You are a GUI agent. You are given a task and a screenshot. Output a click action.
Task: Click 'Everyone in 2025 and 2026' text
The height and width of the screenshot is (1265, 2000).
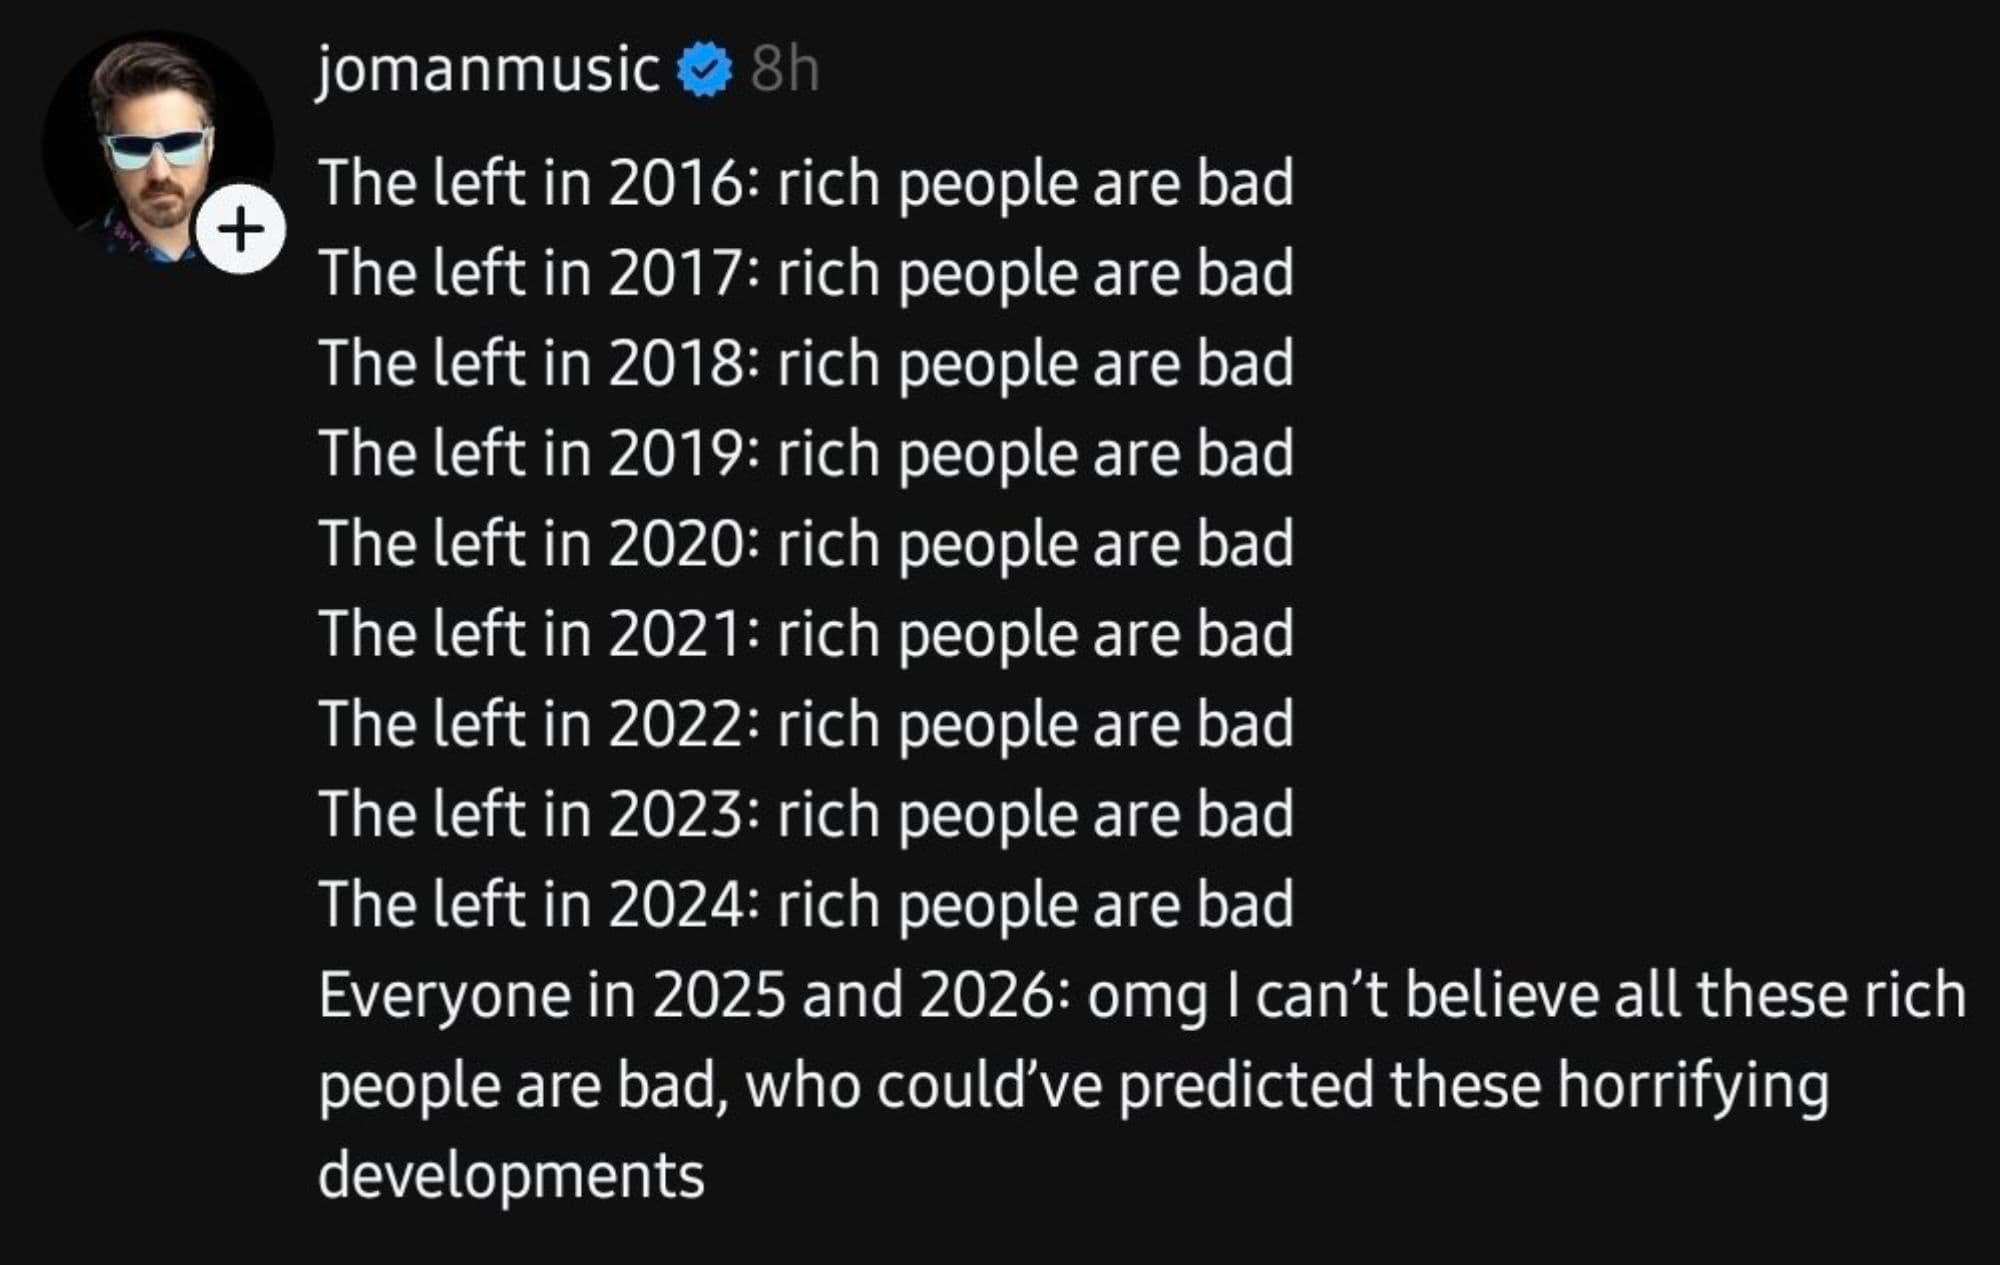[x=685, y=996]
